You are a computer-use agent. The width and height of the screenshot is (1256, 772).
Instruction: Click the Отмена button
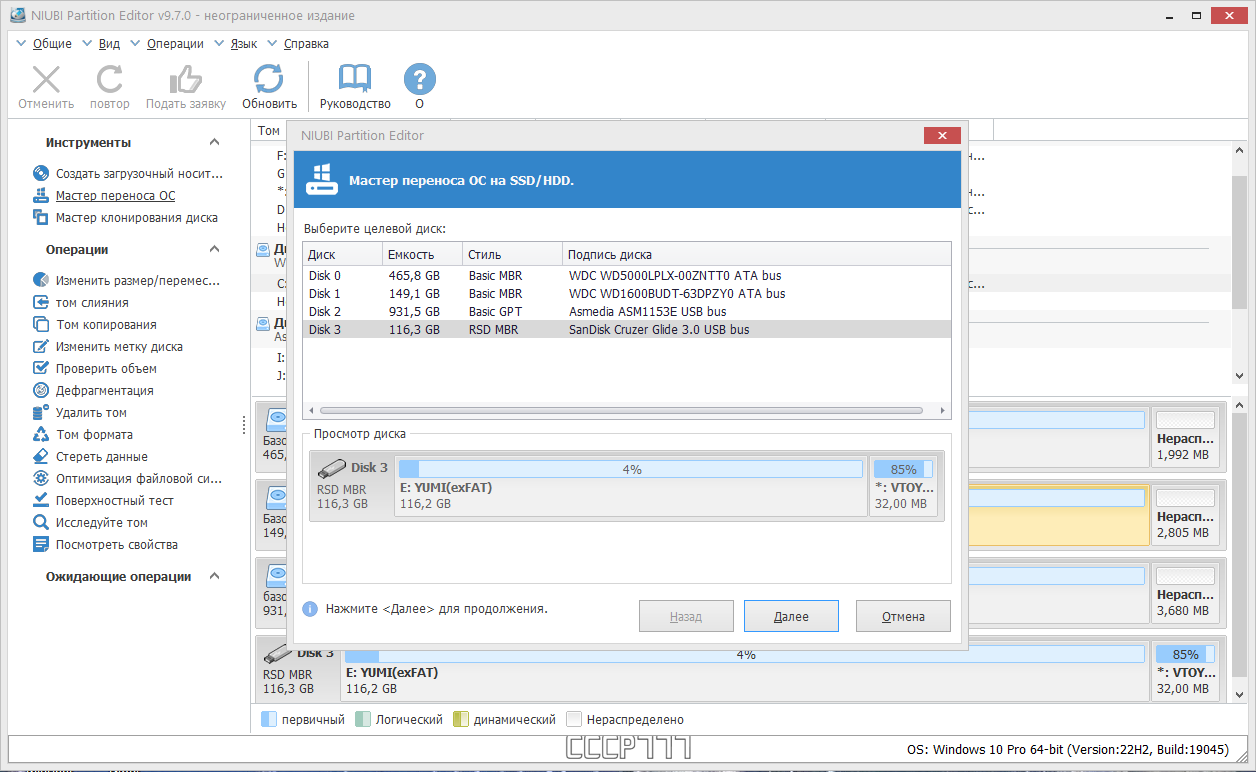tap(903, 616)
